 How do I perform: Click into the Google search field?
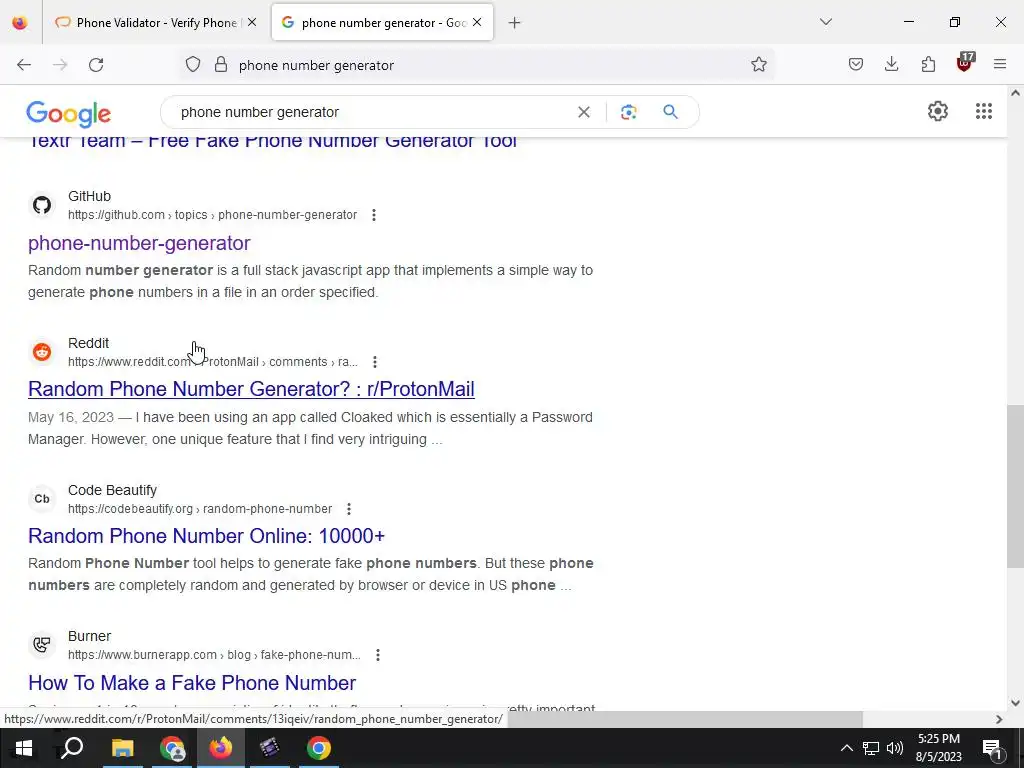click(372, 112)
